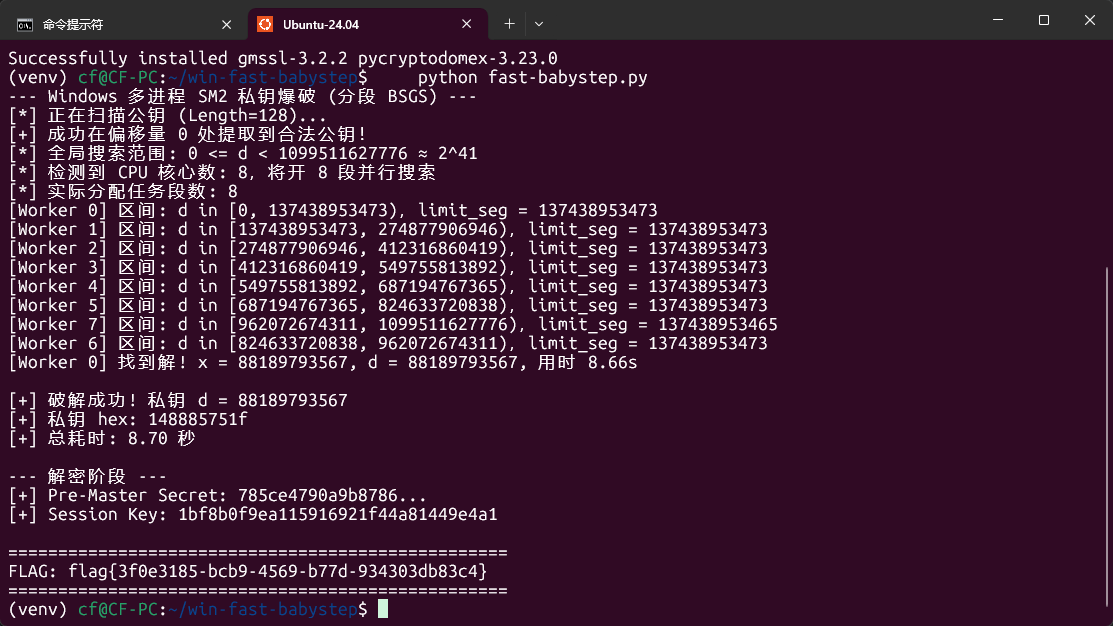Minimize the terminal window
Image resolution: width=1113 pixels, height=626 pixels.
coord(998,20)
